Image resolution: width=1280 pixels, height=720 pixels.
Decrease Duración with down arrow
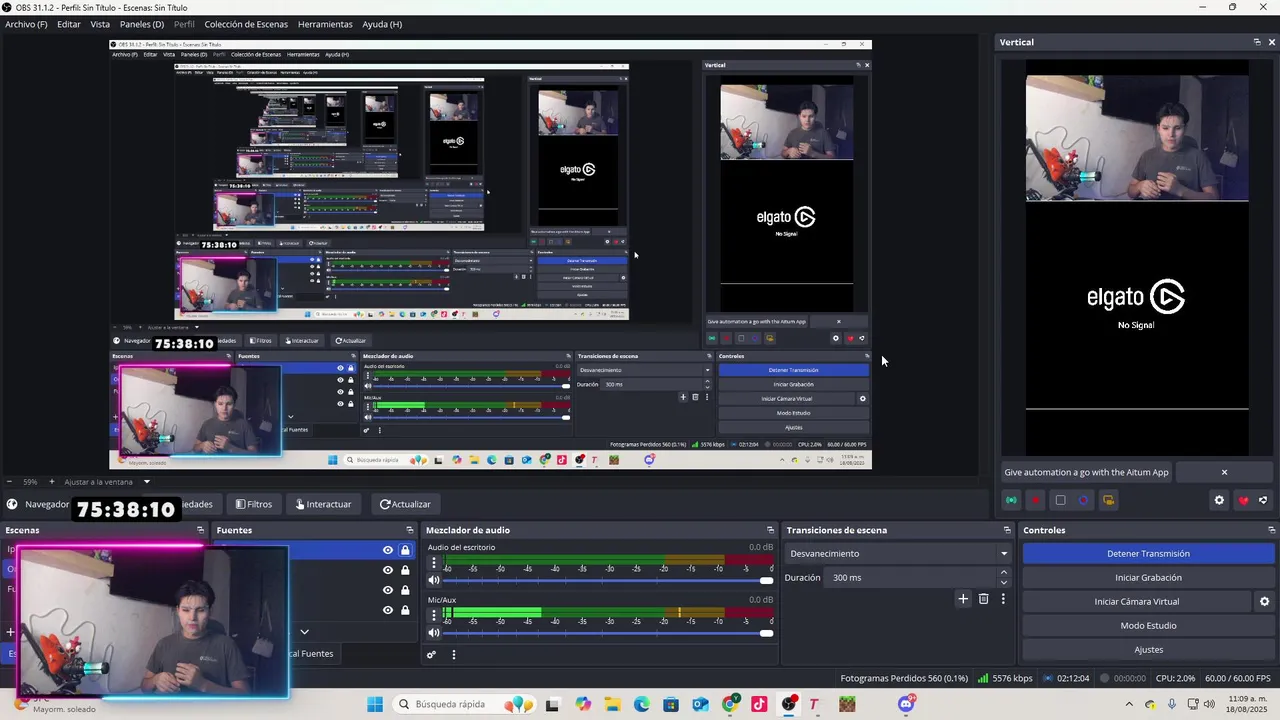coord(1004,582)
